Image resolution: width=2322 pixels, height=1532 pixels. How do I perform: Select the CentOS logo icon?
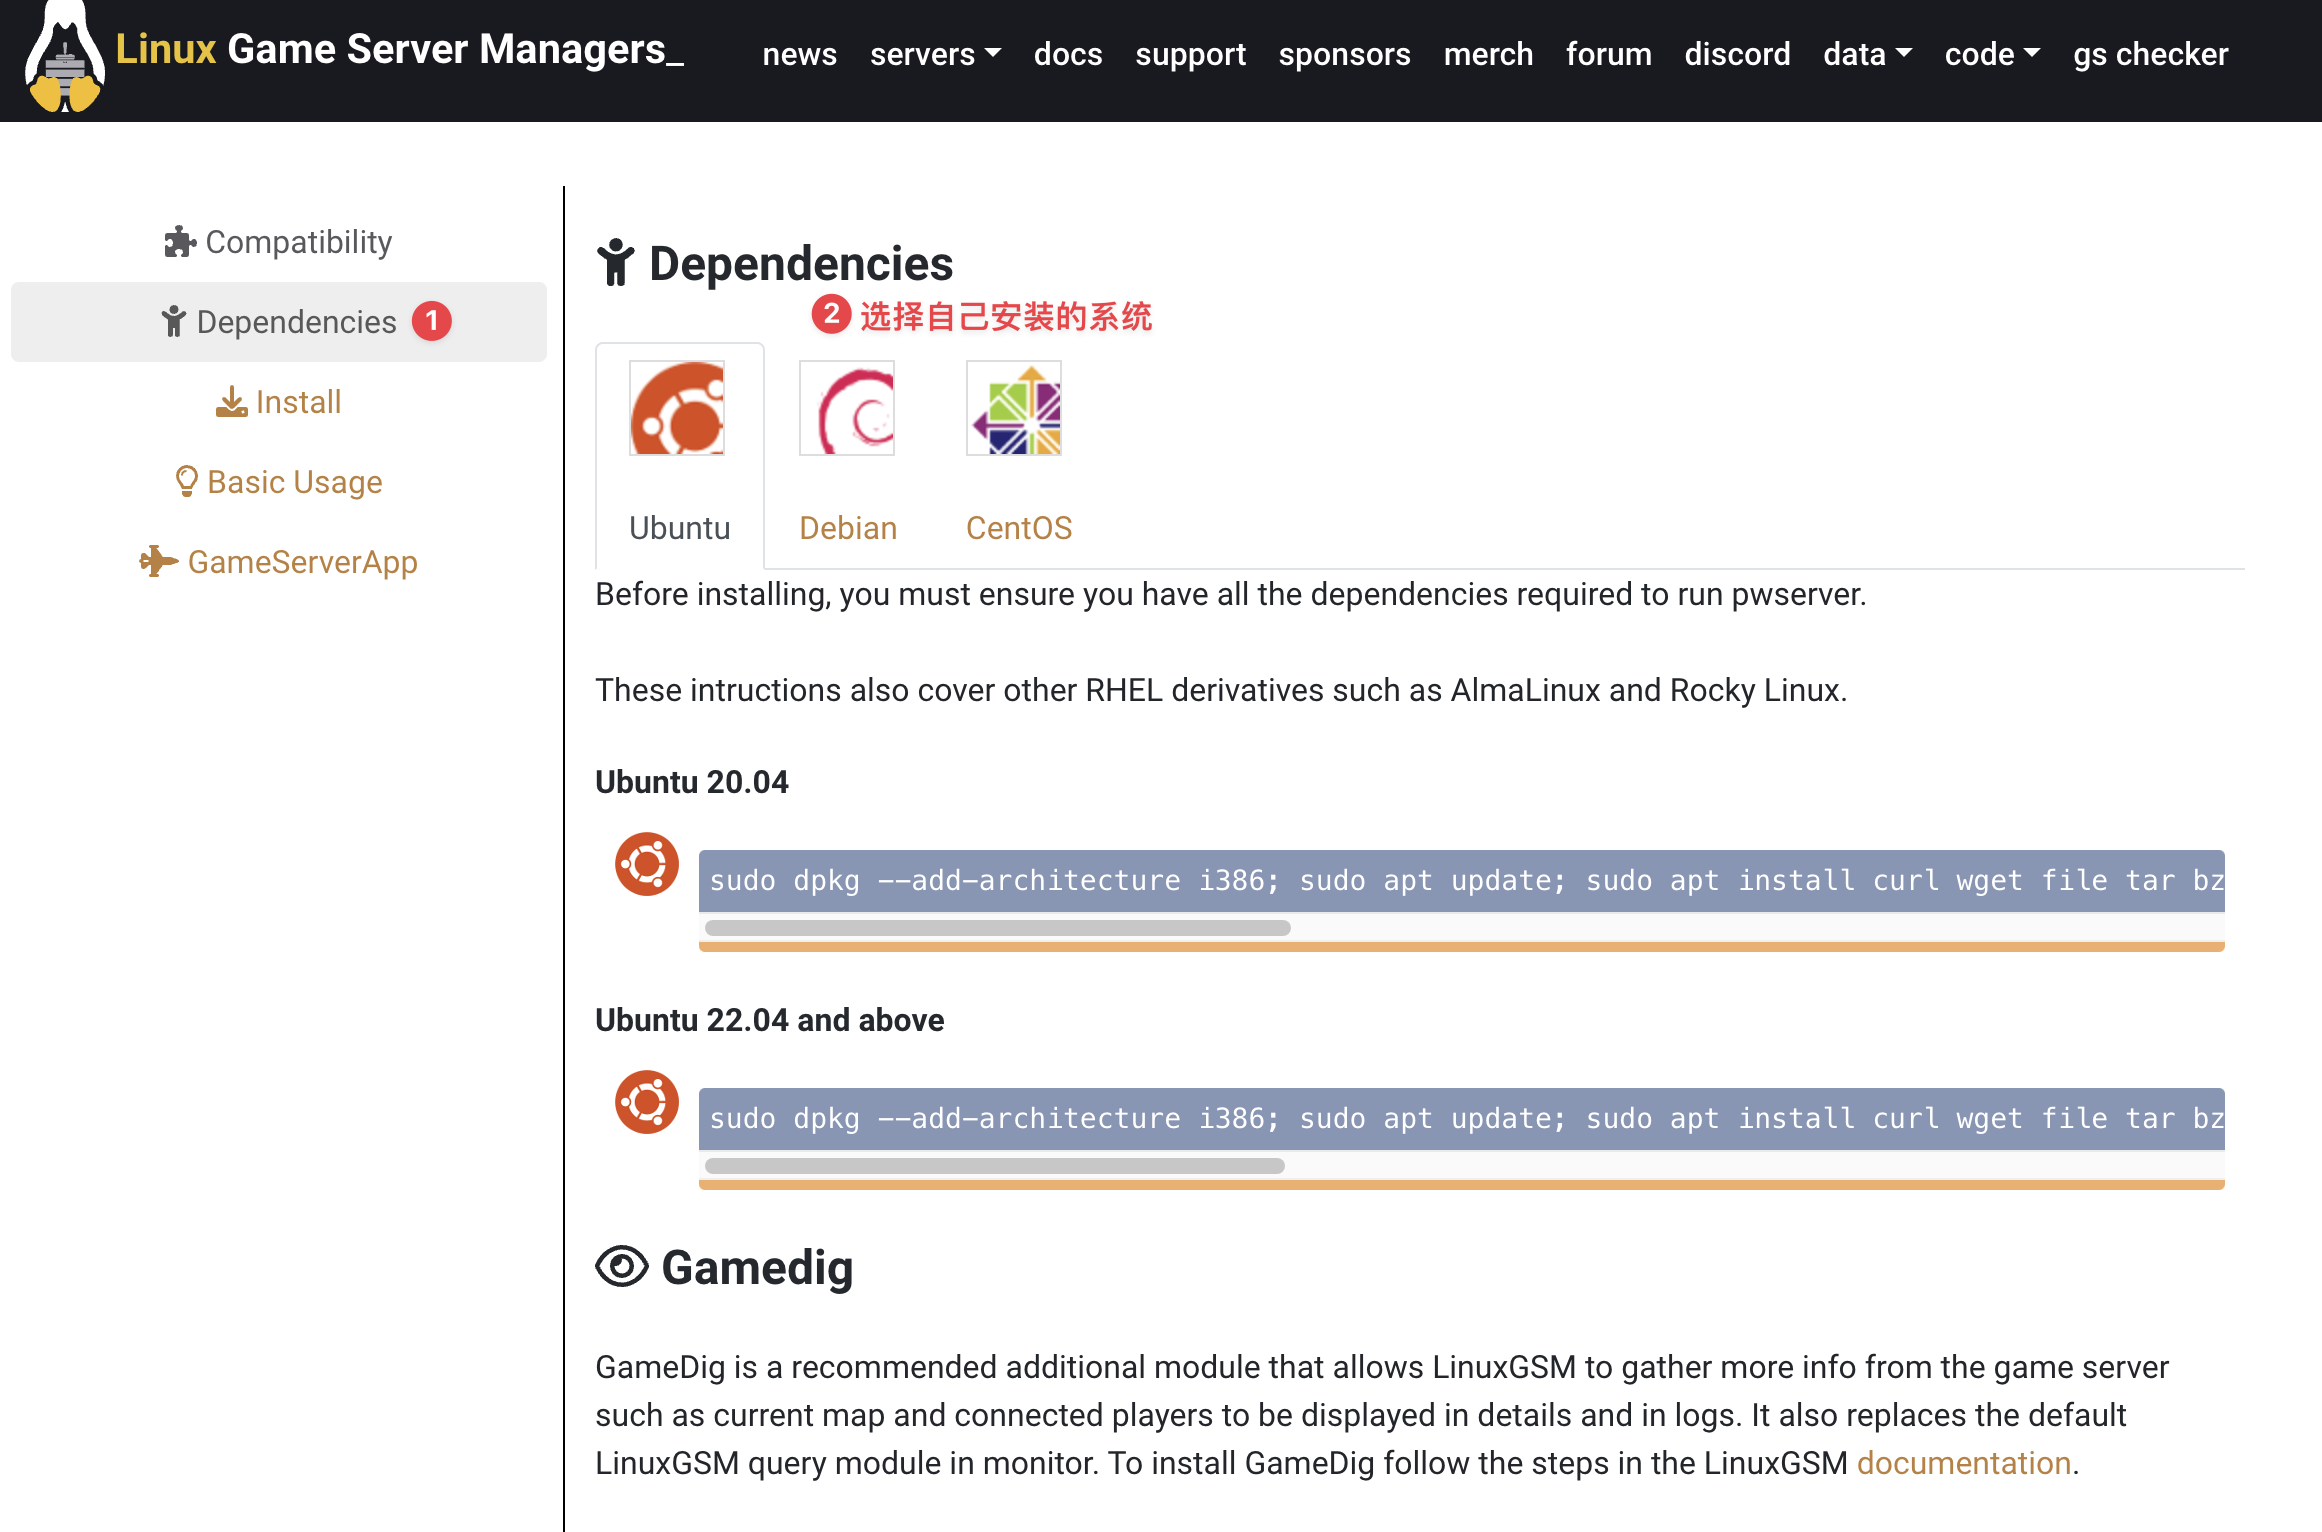click(x=1014, y=408)
